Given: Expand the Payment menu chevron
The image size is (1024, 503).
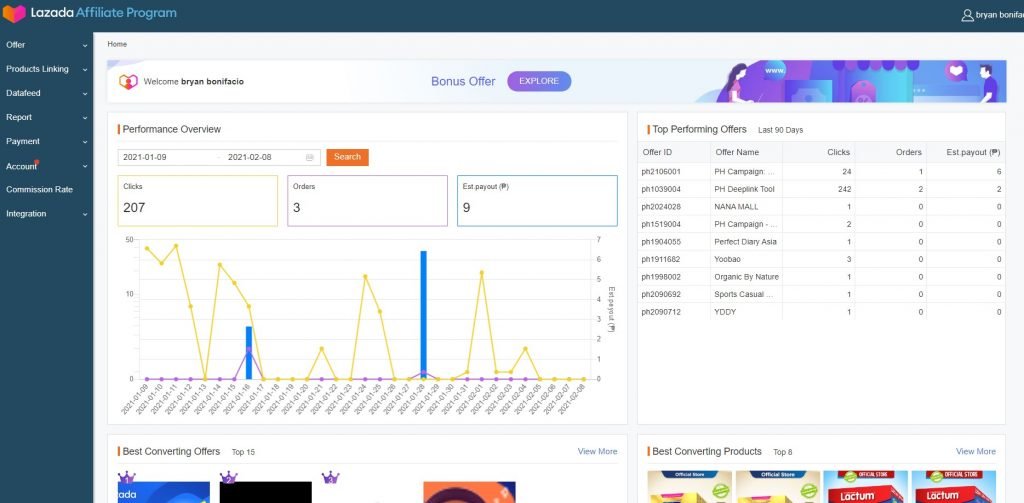Looking at the screenshot, I should coord(85,142).
